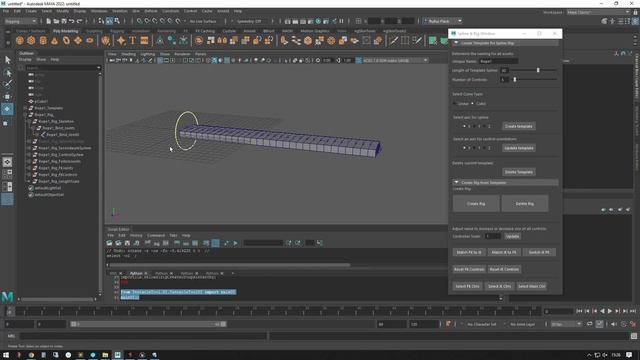Click the Save Scene icon
This screenshot has height=360, width=640.
(64, 21)
